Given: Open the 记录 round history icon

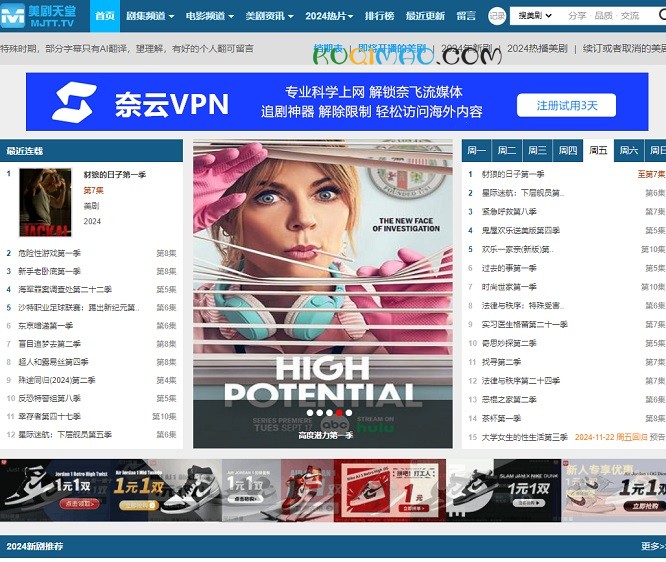Looking at the screenshot, I should point(497,16).
